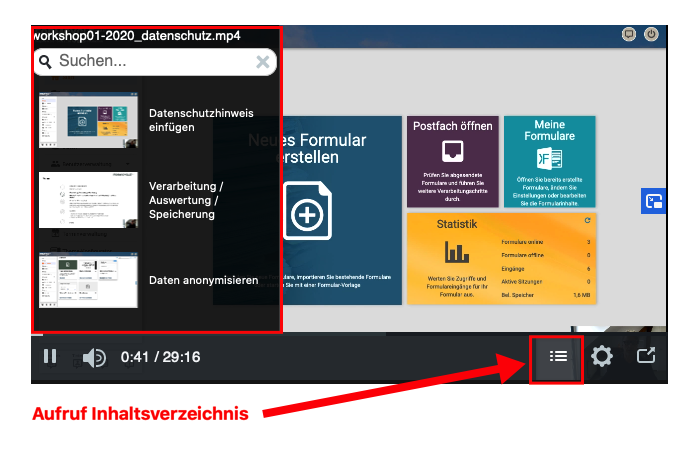The image size is (700, 450).
Task: Click the monitor icon in top right corner
Action: 628,34
